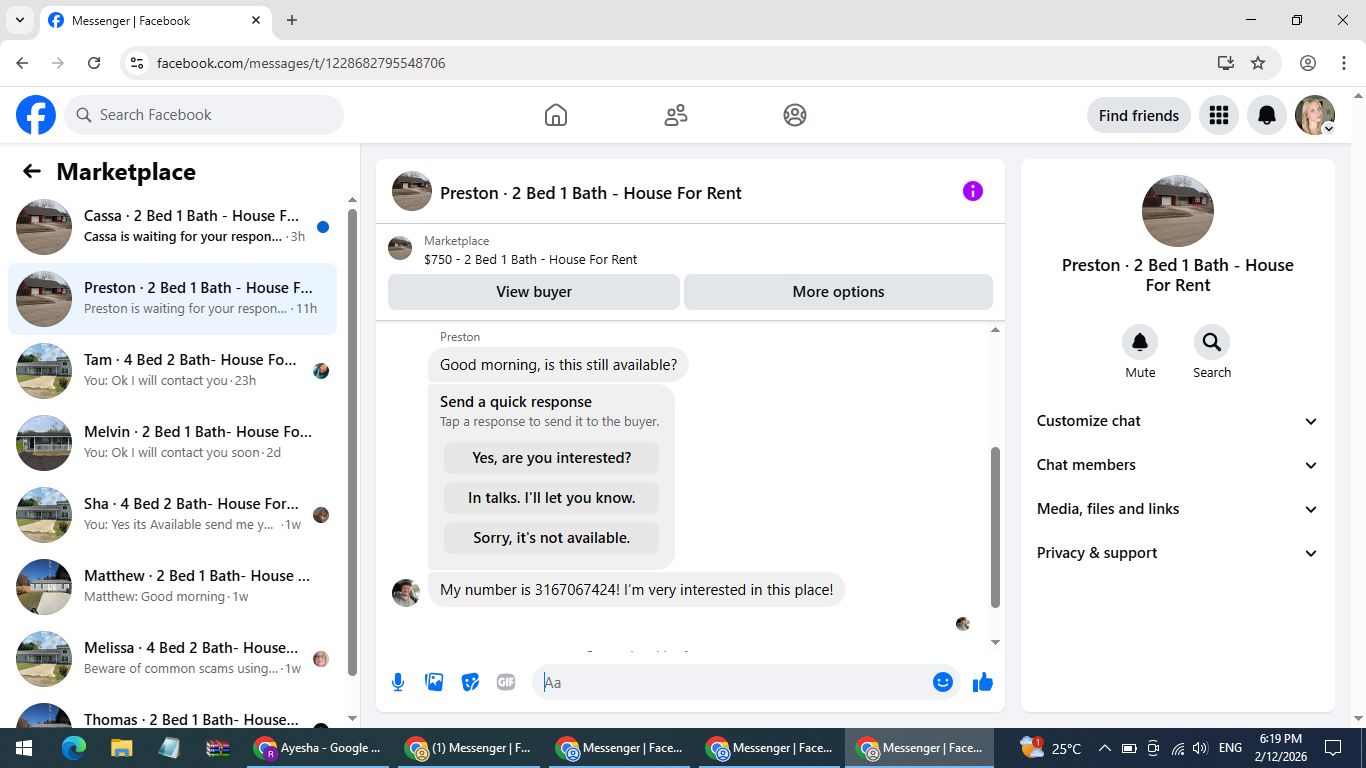
Task: Open the Windows Start menu
Action: click(24, 748)
